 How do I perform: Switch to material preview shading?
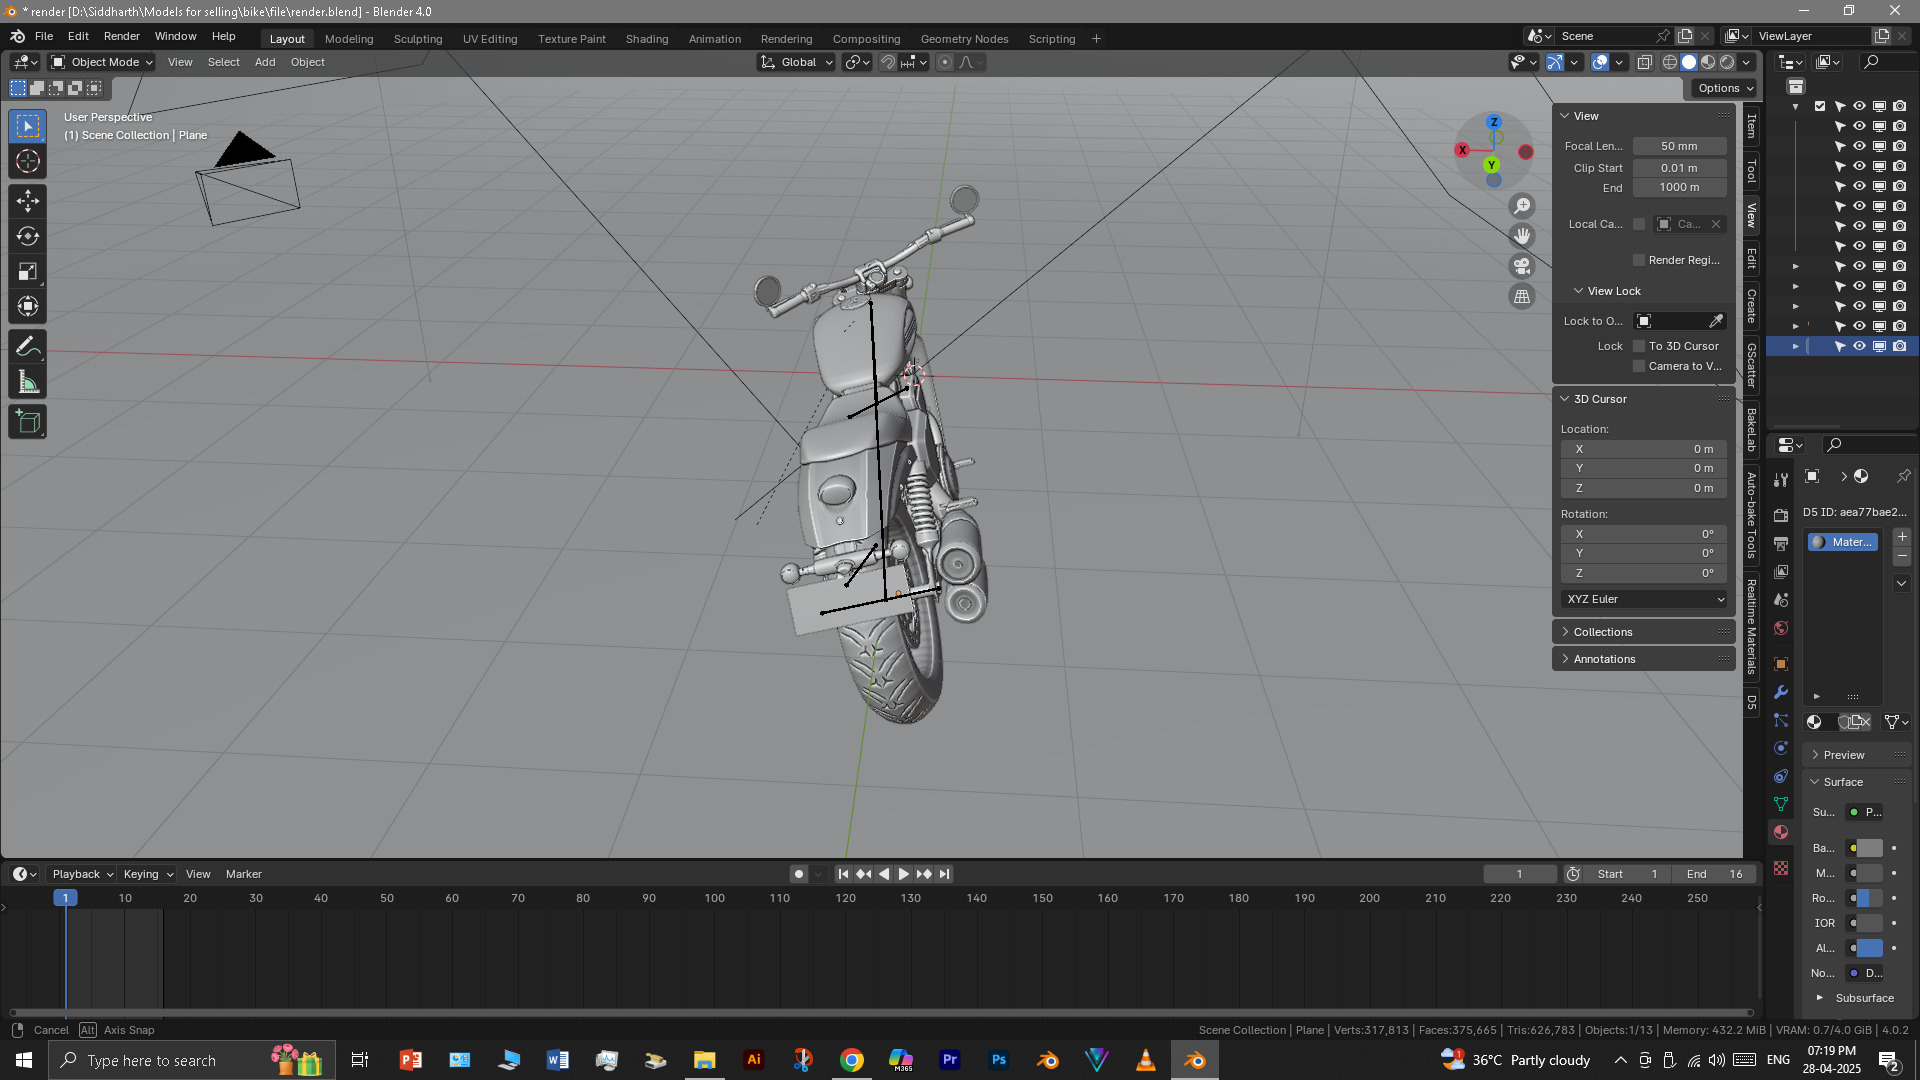pyautogui.click(x=1708, y=62)
